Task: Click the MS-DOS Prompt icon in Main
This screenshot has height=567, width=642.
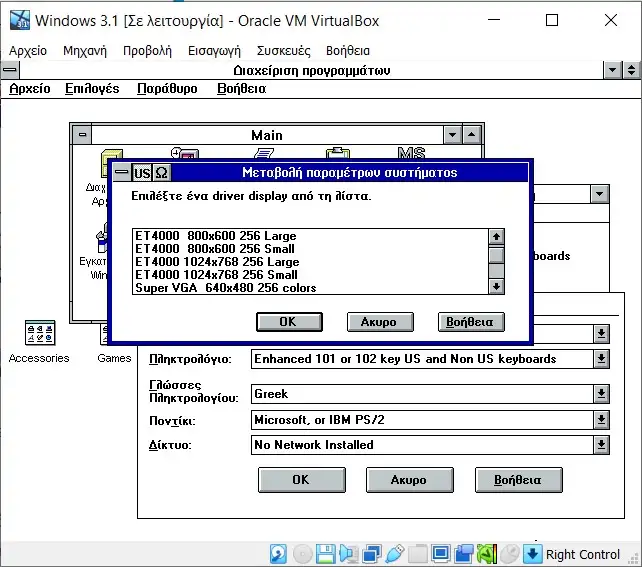Action: (x=411, y=153)
